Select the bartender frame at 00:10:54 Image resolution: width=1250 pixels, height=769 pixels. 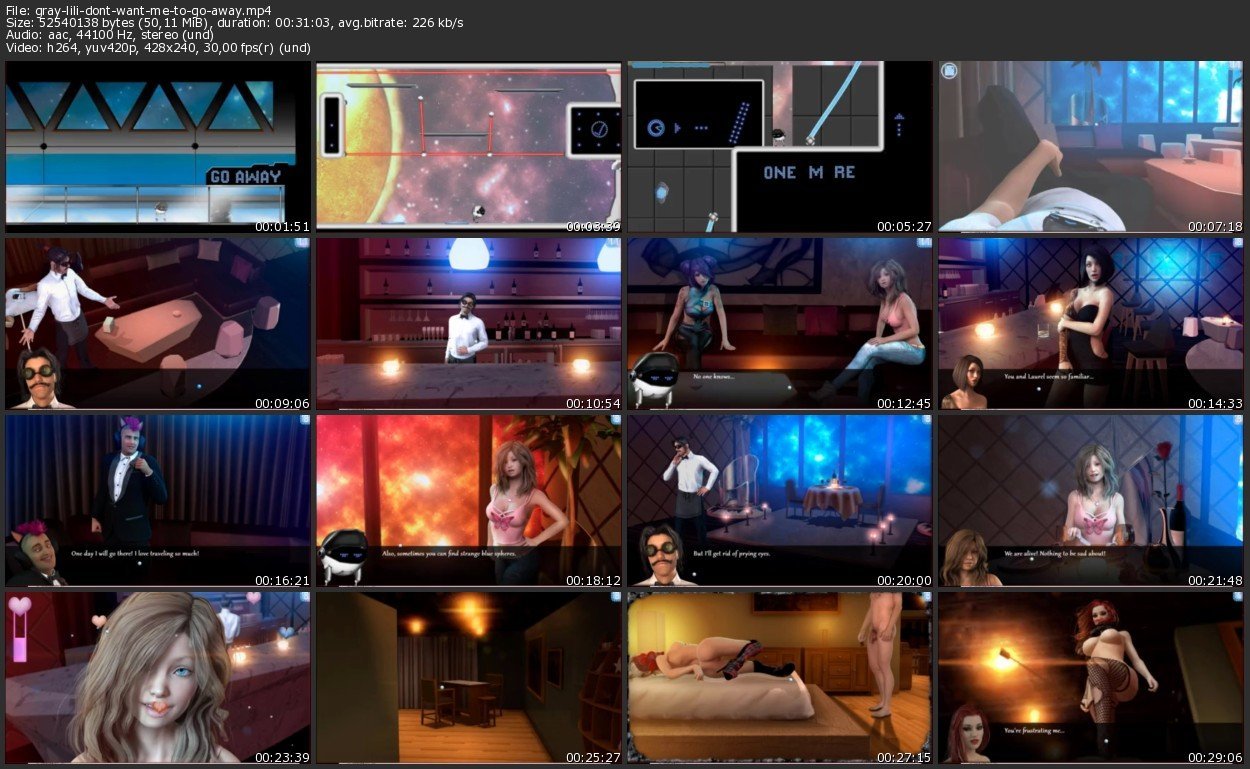click(469, 324)
